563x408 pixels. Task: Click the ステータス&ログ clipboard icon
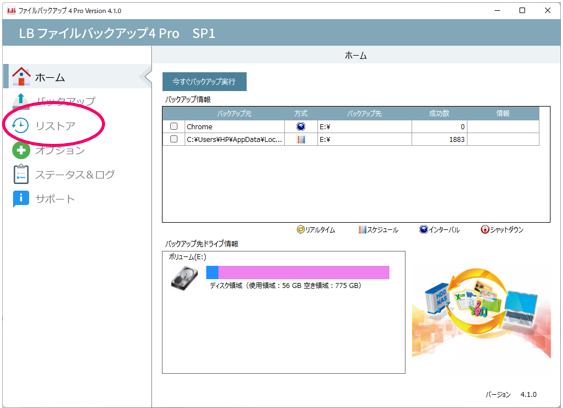tap(21, 174)
